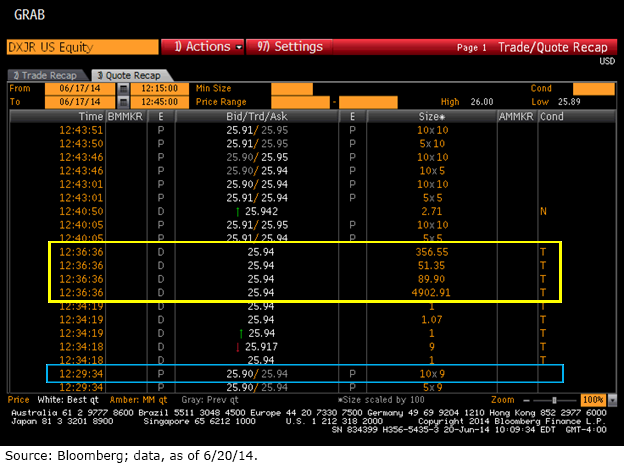The width and height of the screenshot is (624, 463).
Task: Click the 10x 9 size value
Action: point(432,374)
